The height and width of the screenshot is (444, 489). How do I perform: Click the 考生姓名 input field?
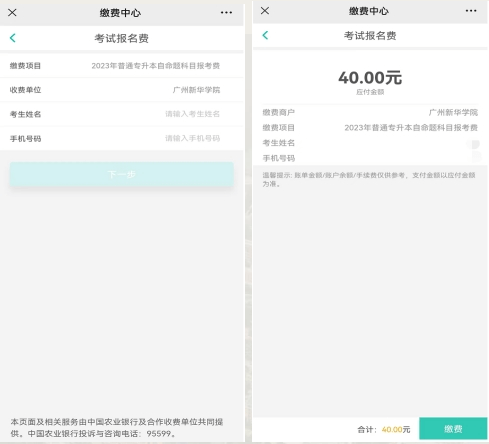coord(122,114)
